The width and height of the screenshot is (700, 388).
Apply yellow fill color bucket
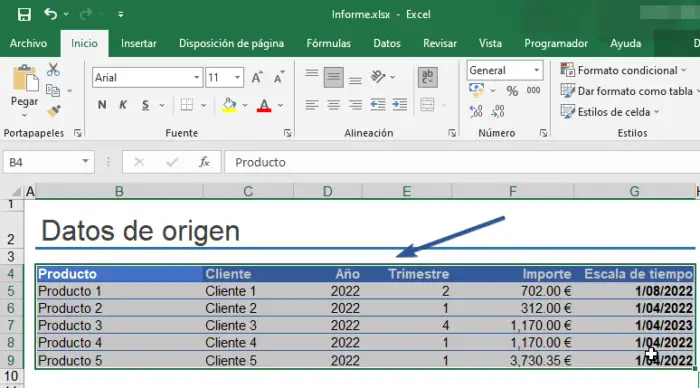pos(229,105)
